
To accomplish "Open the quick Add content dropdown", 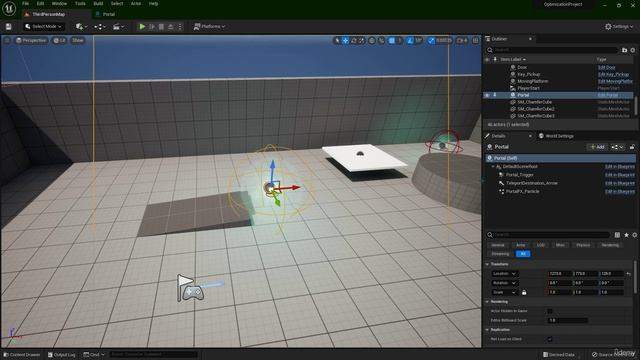I will click(x=81, y=27).
